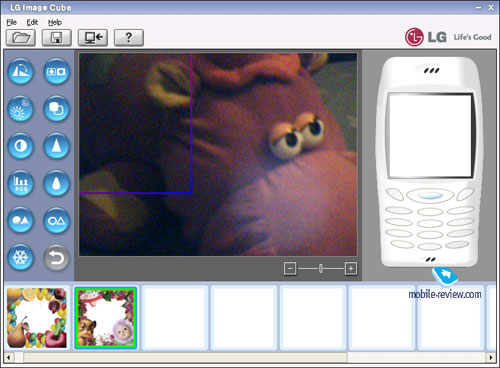Open the File menu
Image resolution: width=500 pixels, height=368 pixels.
coord(11,22)
